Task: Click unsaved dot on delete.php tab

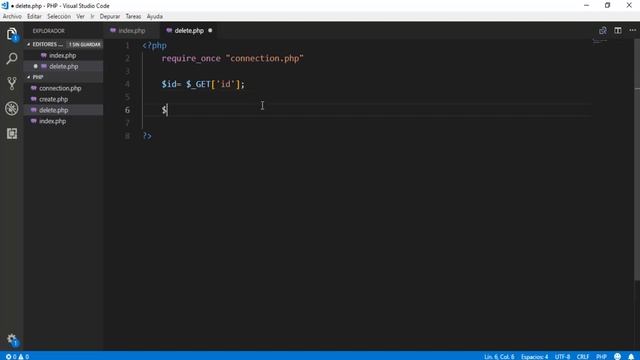Action: point(210,31)
